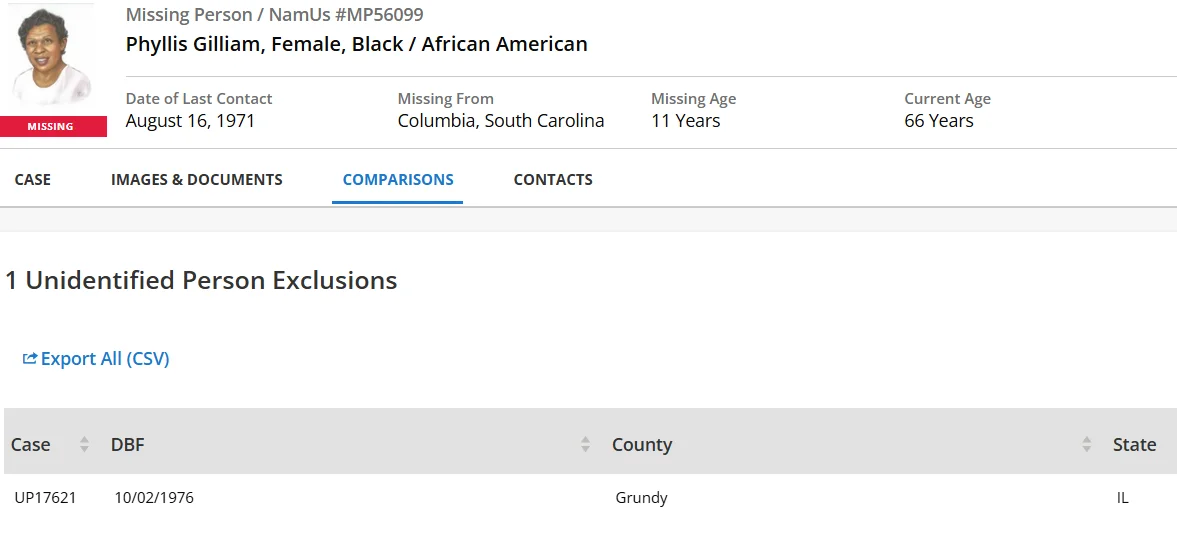Click the IL state cell
Screen dimensions: 1177x549
[x=1123, y=498]
